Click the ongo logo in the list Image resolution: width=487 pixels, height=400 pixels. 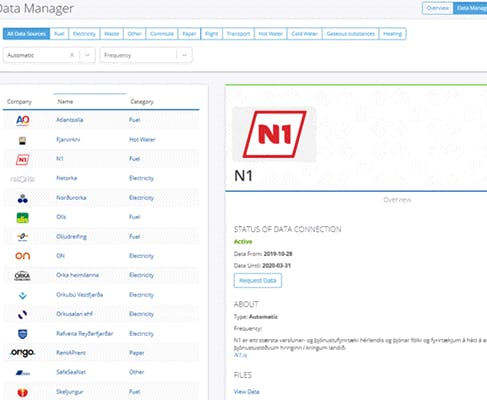pyautogui.click(x=22, y=352)
